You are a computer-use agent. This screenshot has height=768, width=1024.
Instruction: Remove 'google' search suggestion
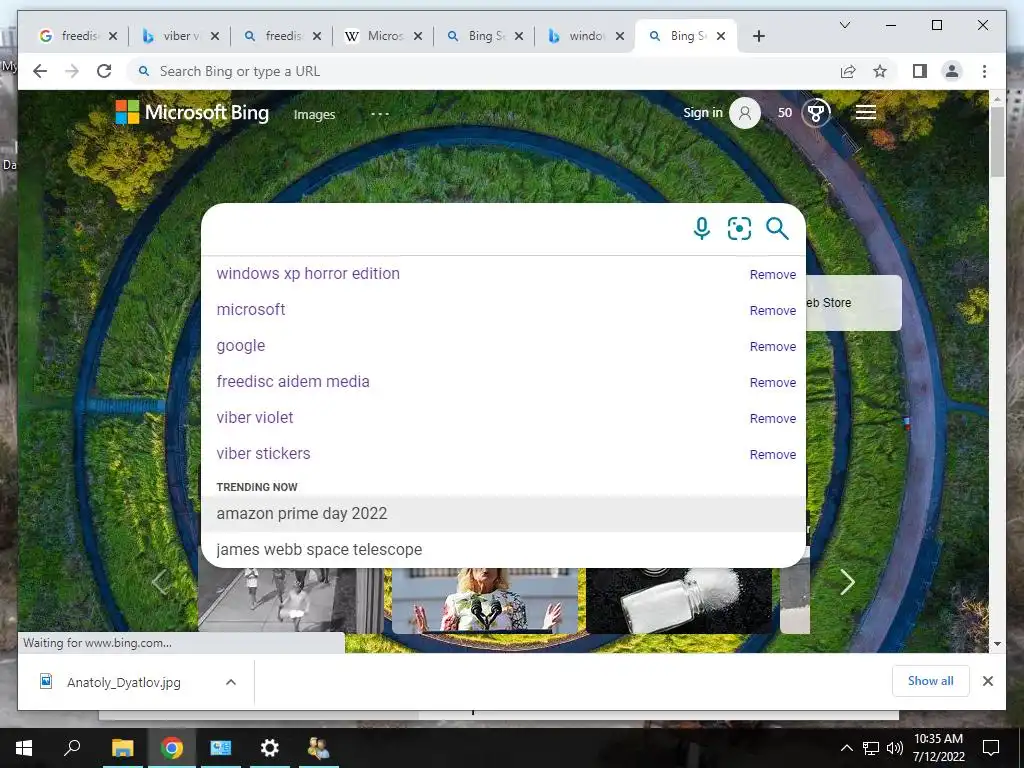[x=773, y=346]
